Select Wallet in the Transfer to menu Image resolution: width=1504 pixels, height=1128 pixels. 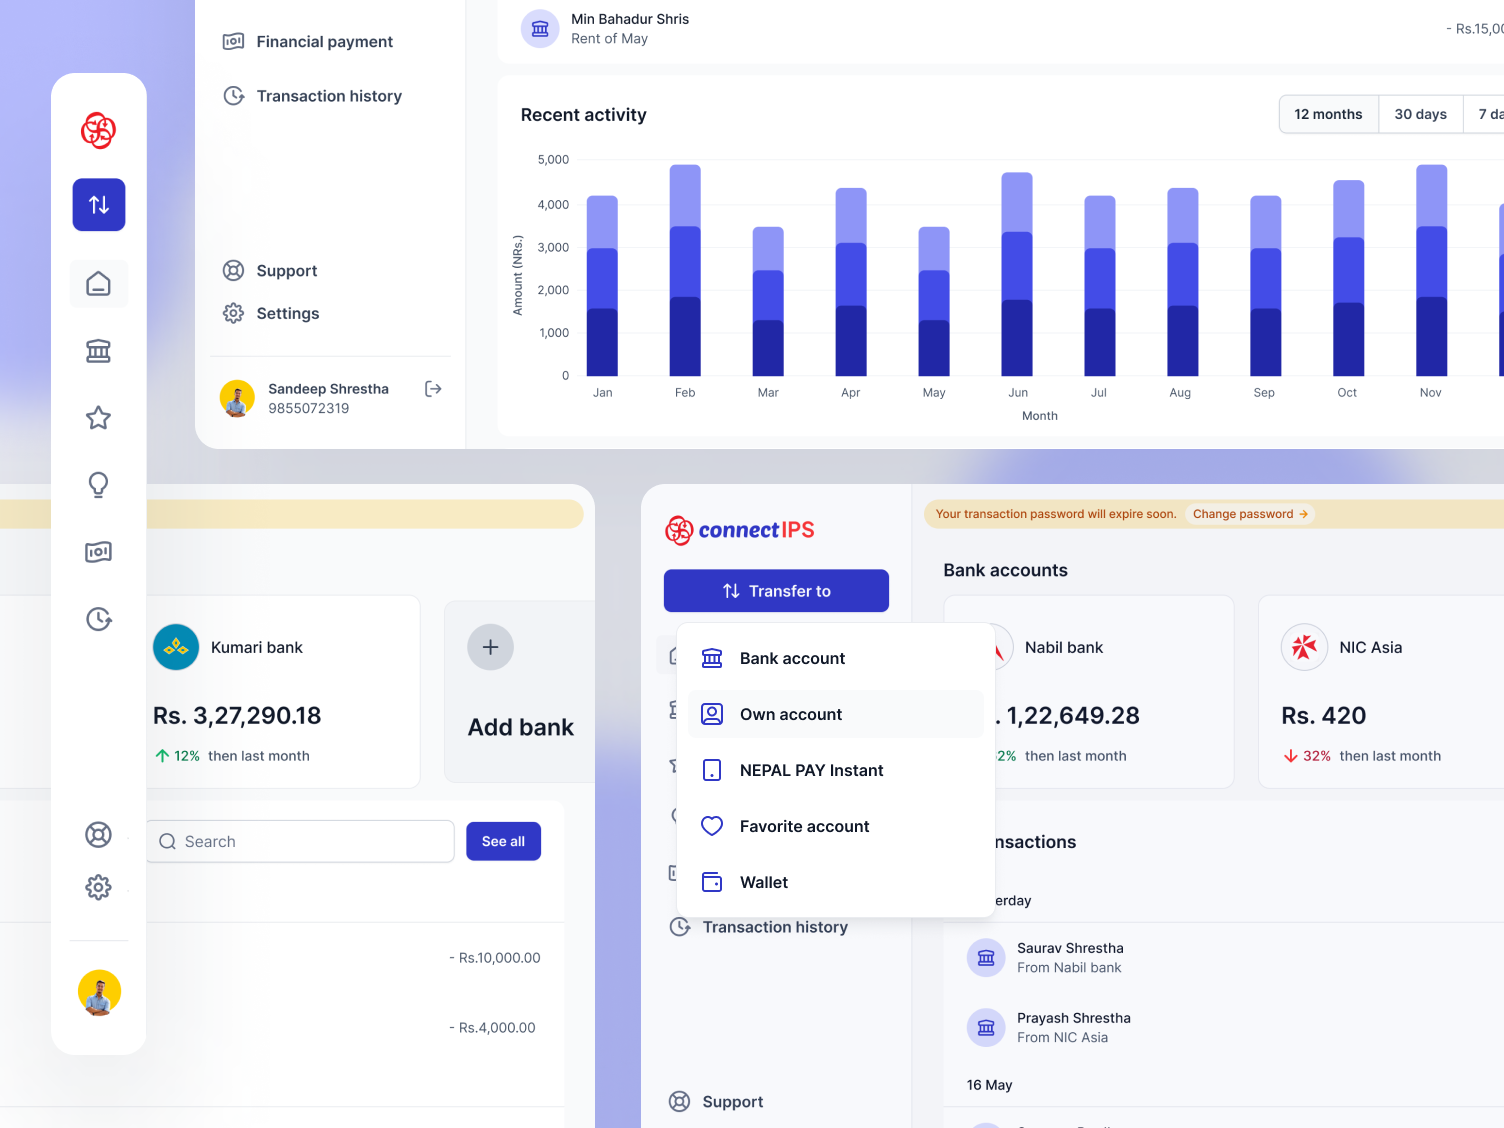point(764,882)
